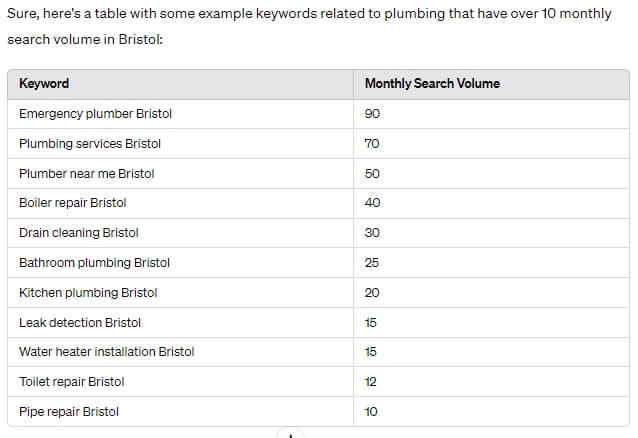Screen dimensions: 638x438
Task: Click the search volume value 70
Action: coord(372,144)
